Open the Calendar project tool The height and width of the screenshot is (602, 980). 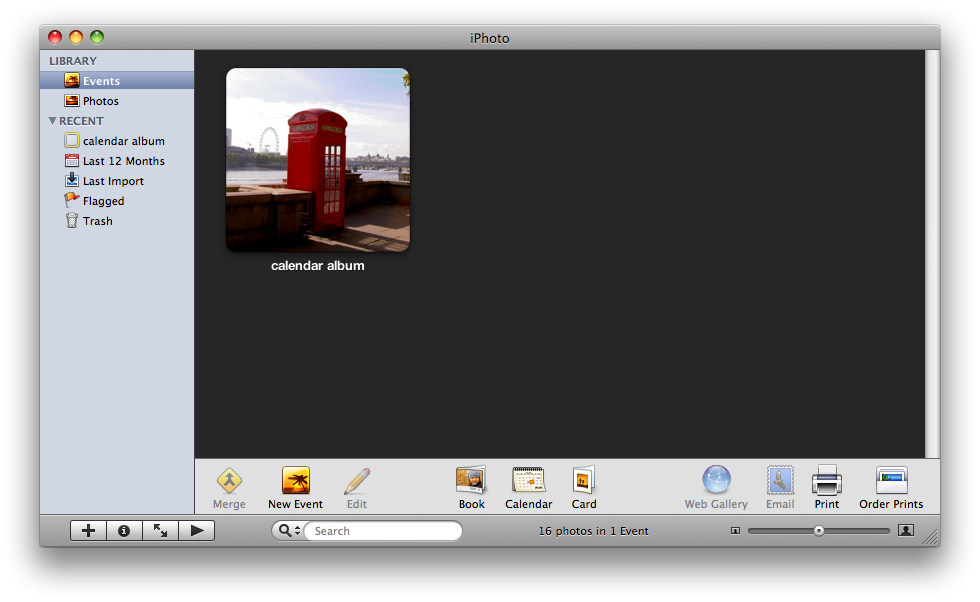click(528, 481)
